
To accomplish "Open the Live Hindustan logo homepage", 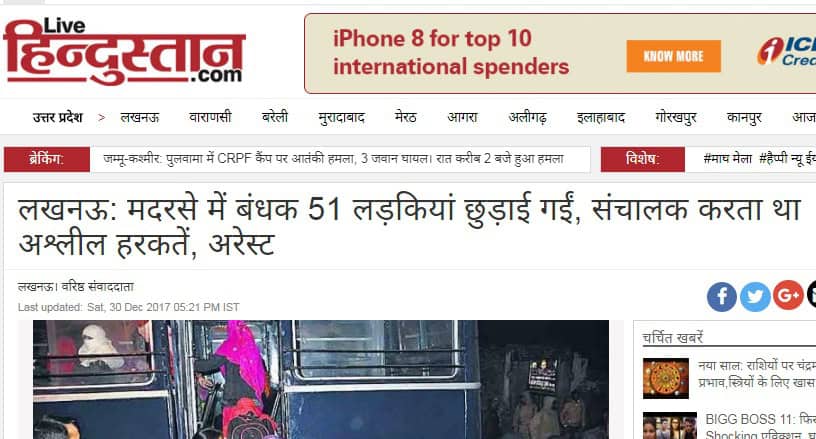I will 124,51.
